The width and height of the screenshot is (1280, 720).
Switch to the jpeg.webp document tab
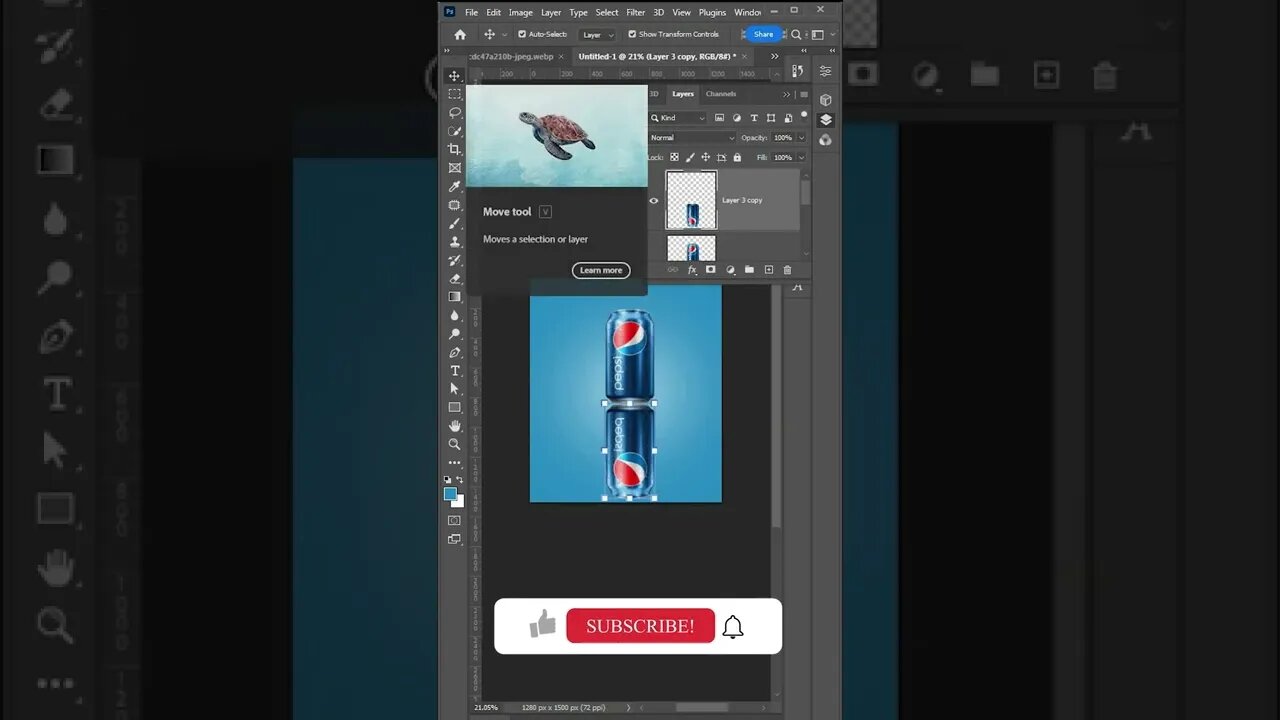coord(512,56)
